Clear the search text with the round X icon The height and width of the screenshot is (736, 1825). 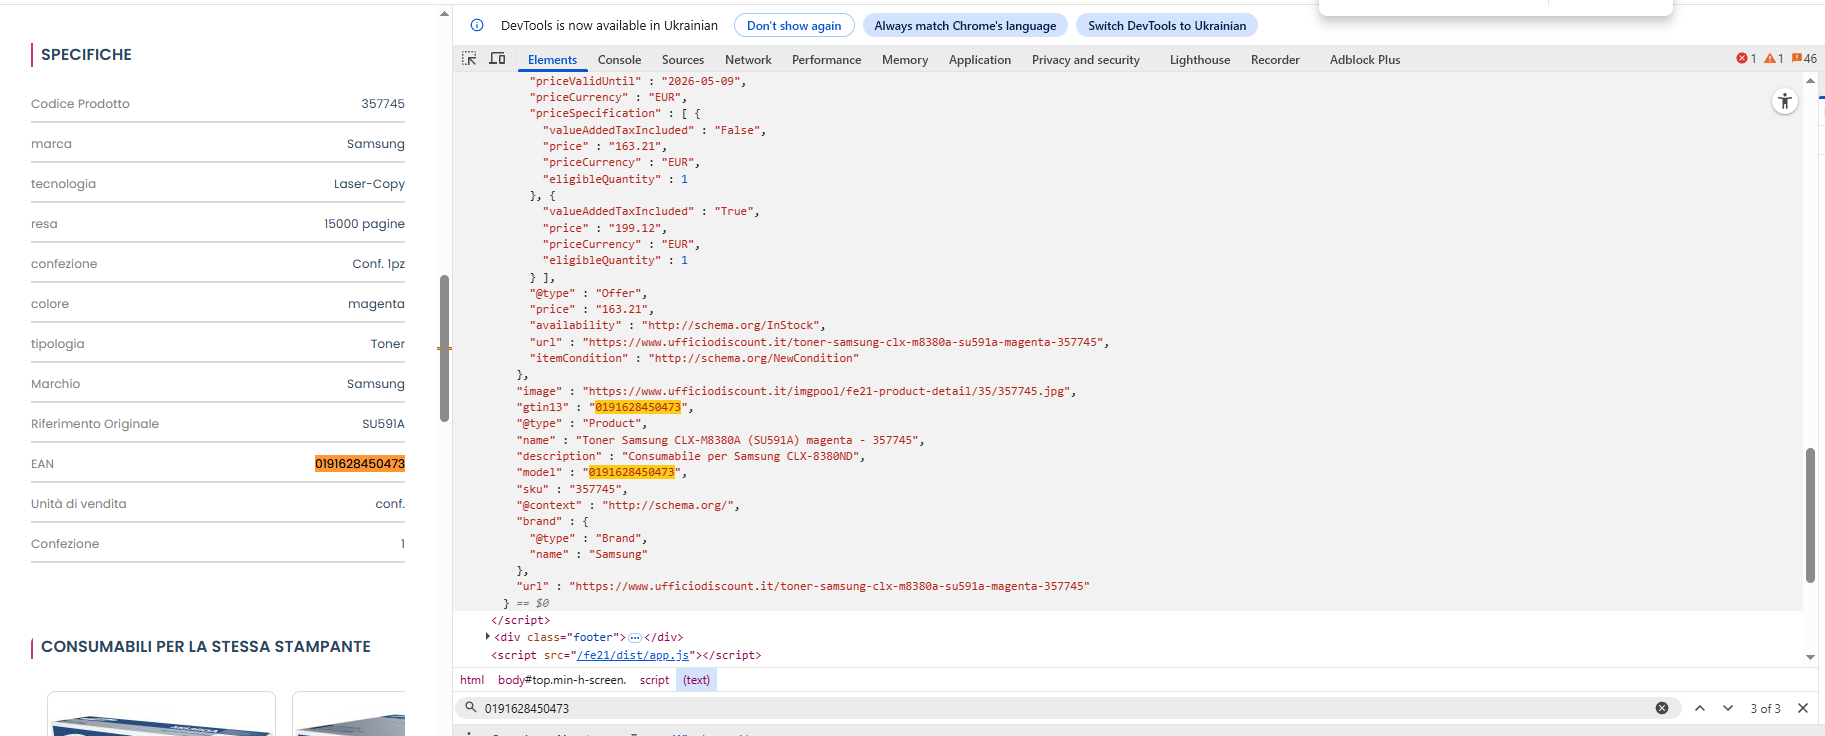1662,708
